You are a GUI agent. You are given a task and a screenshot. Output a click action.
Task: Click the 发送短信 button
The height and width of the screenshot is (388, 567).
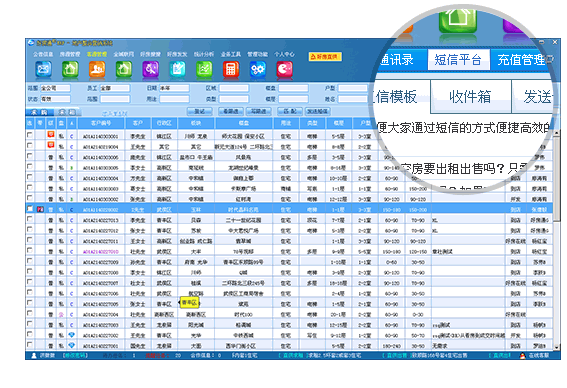317,111
